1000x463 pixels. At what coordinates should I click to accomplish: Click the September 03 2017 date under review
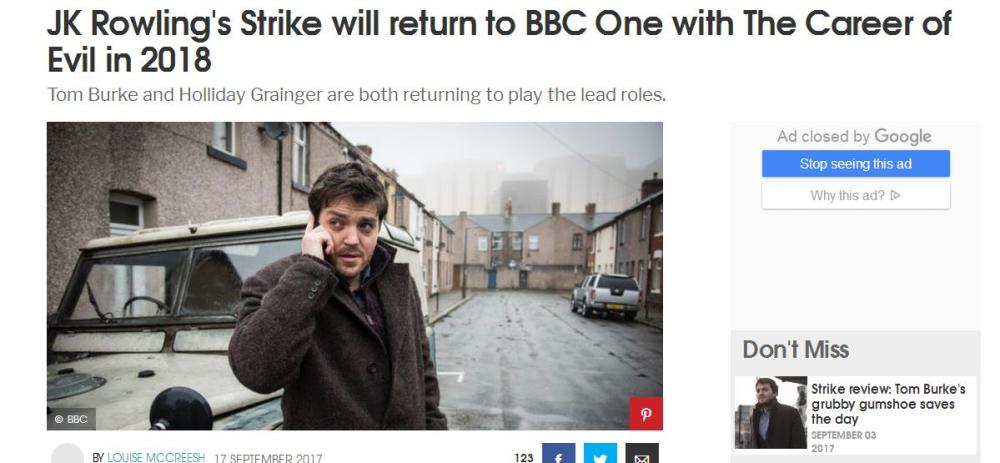click(843, 441)
